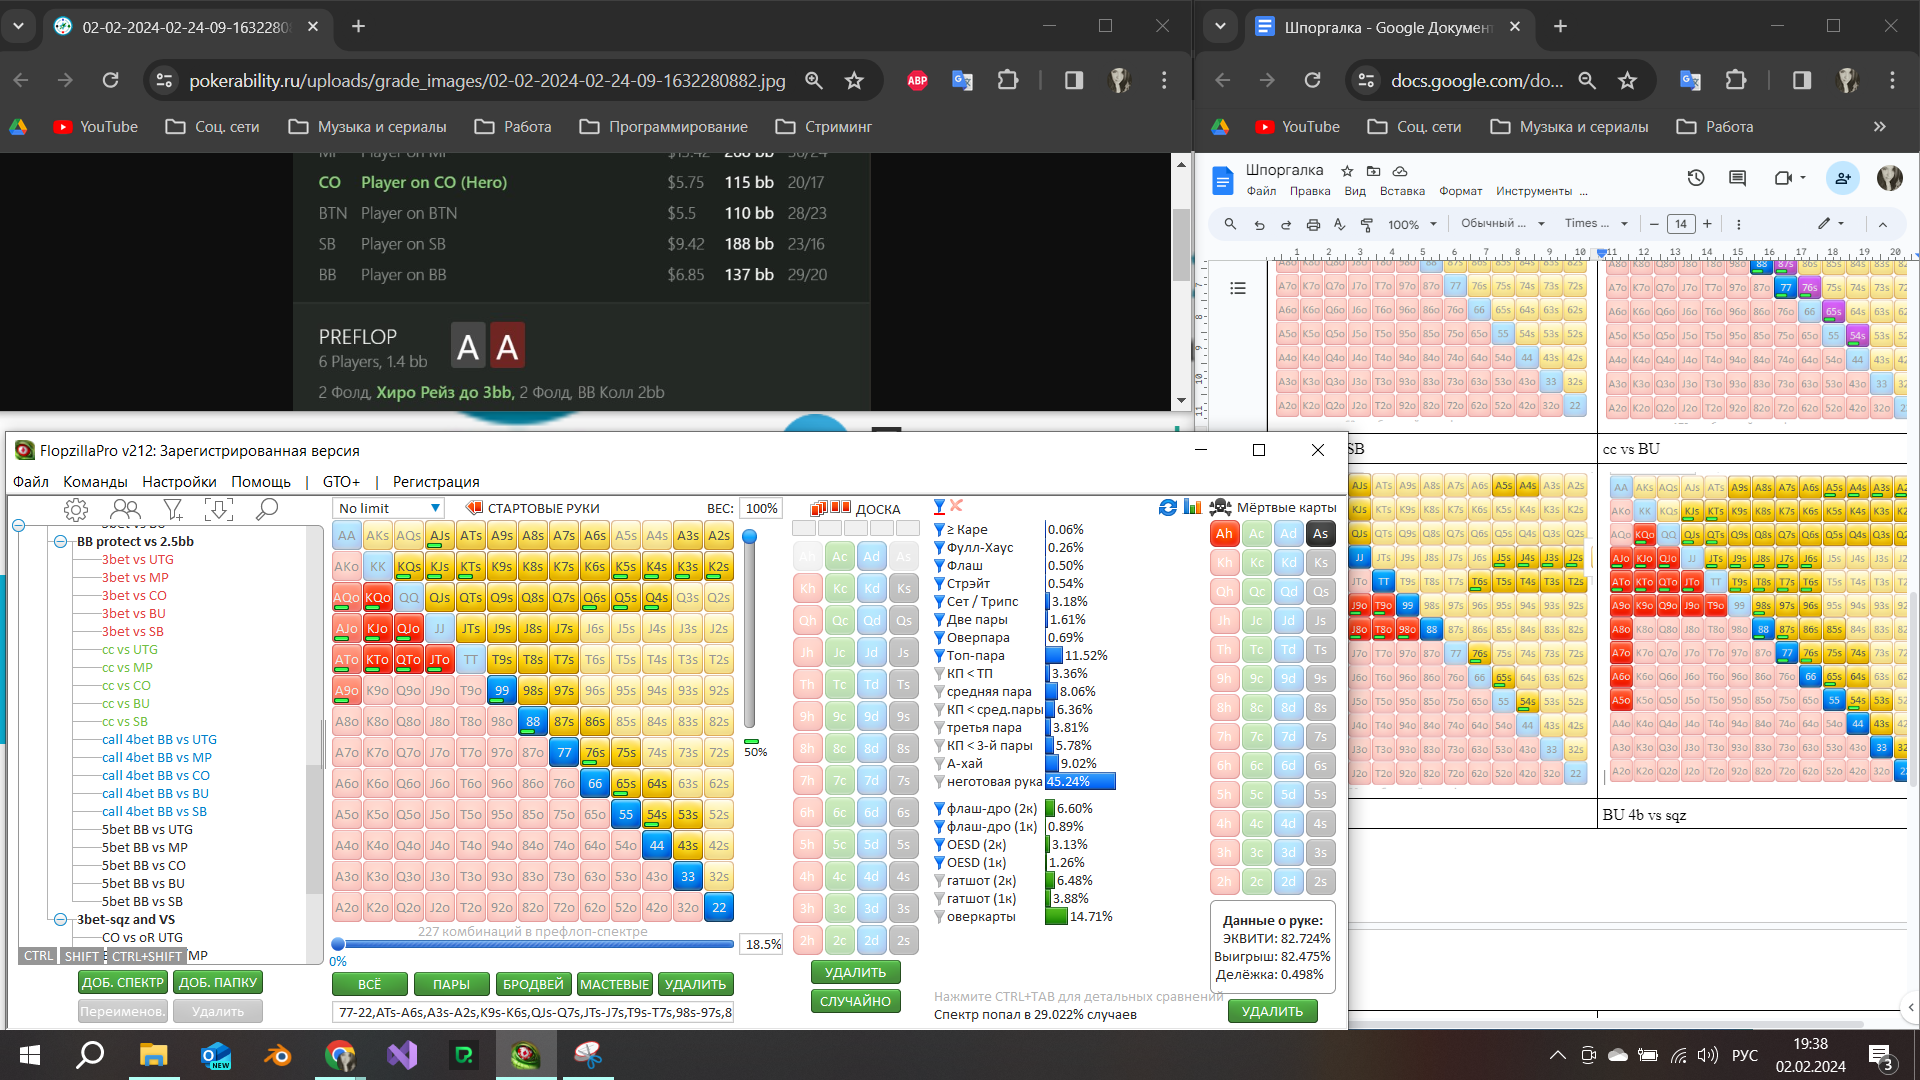The width and height of the screenshot is (1920, 1080).
Task: Click the range text input field
Action: pyautogui.click(x=533, y=1013)
